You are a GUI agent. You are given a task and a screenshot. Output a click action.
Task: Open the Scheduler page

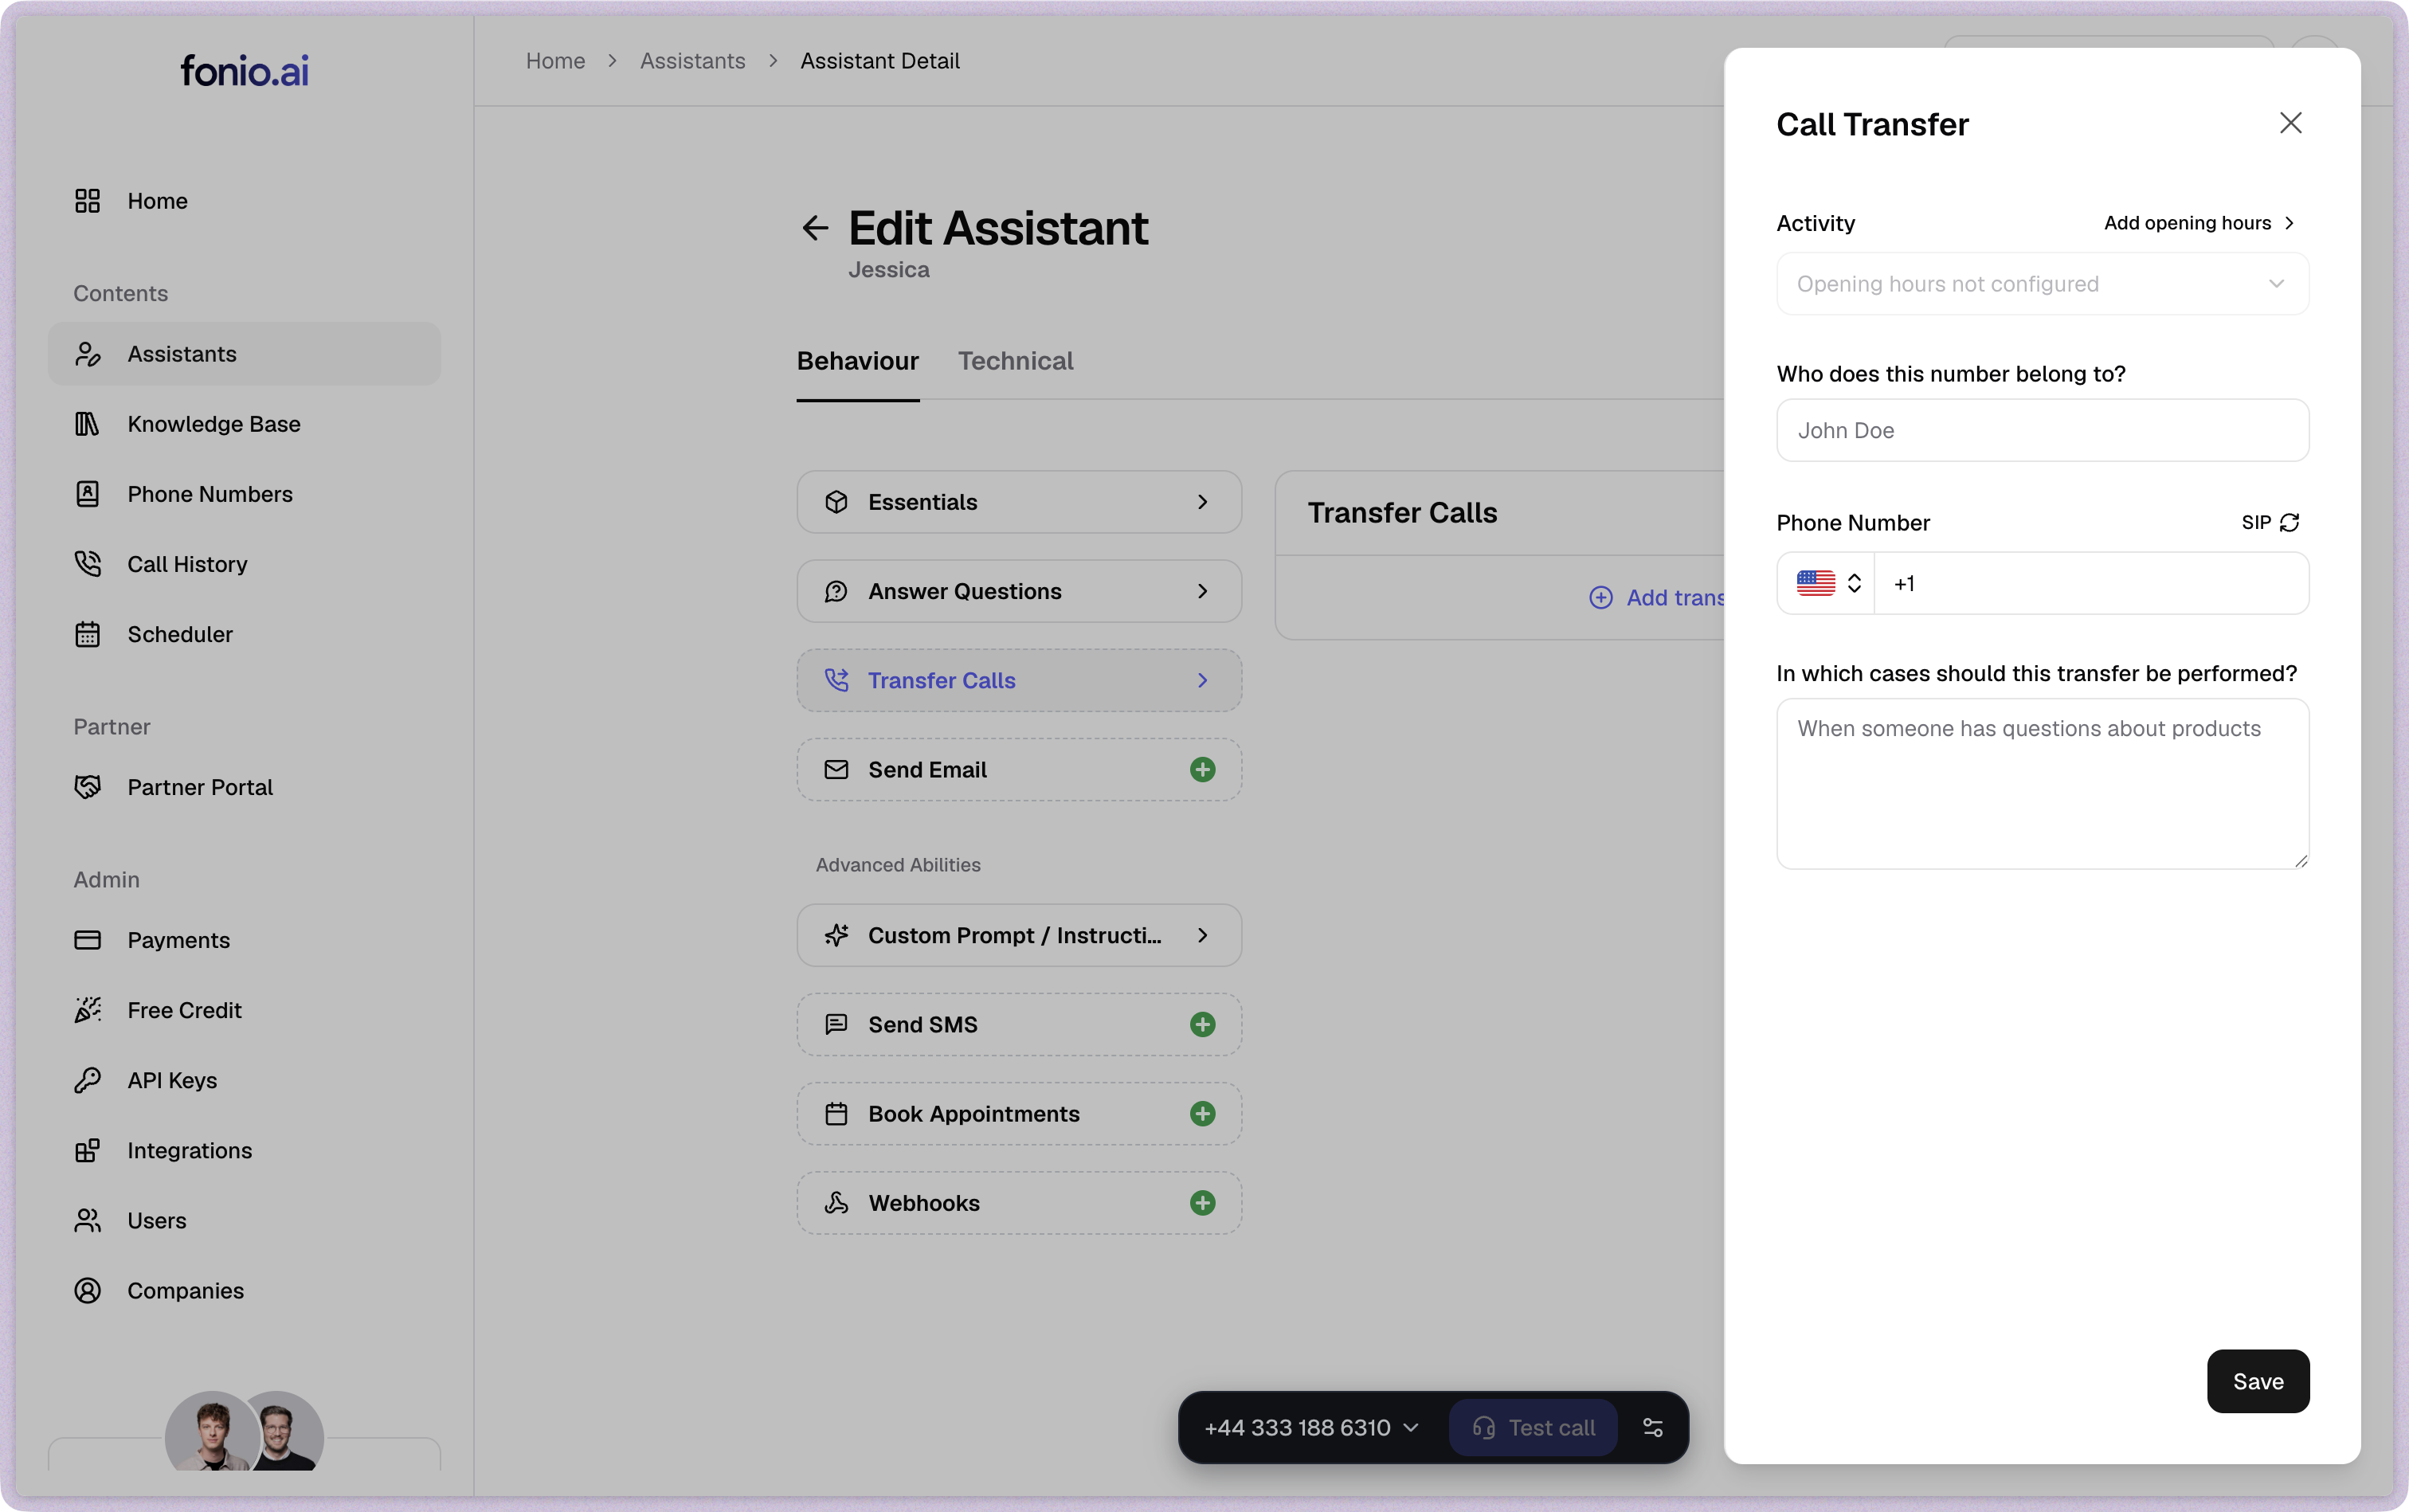click(x=180, y=634)
